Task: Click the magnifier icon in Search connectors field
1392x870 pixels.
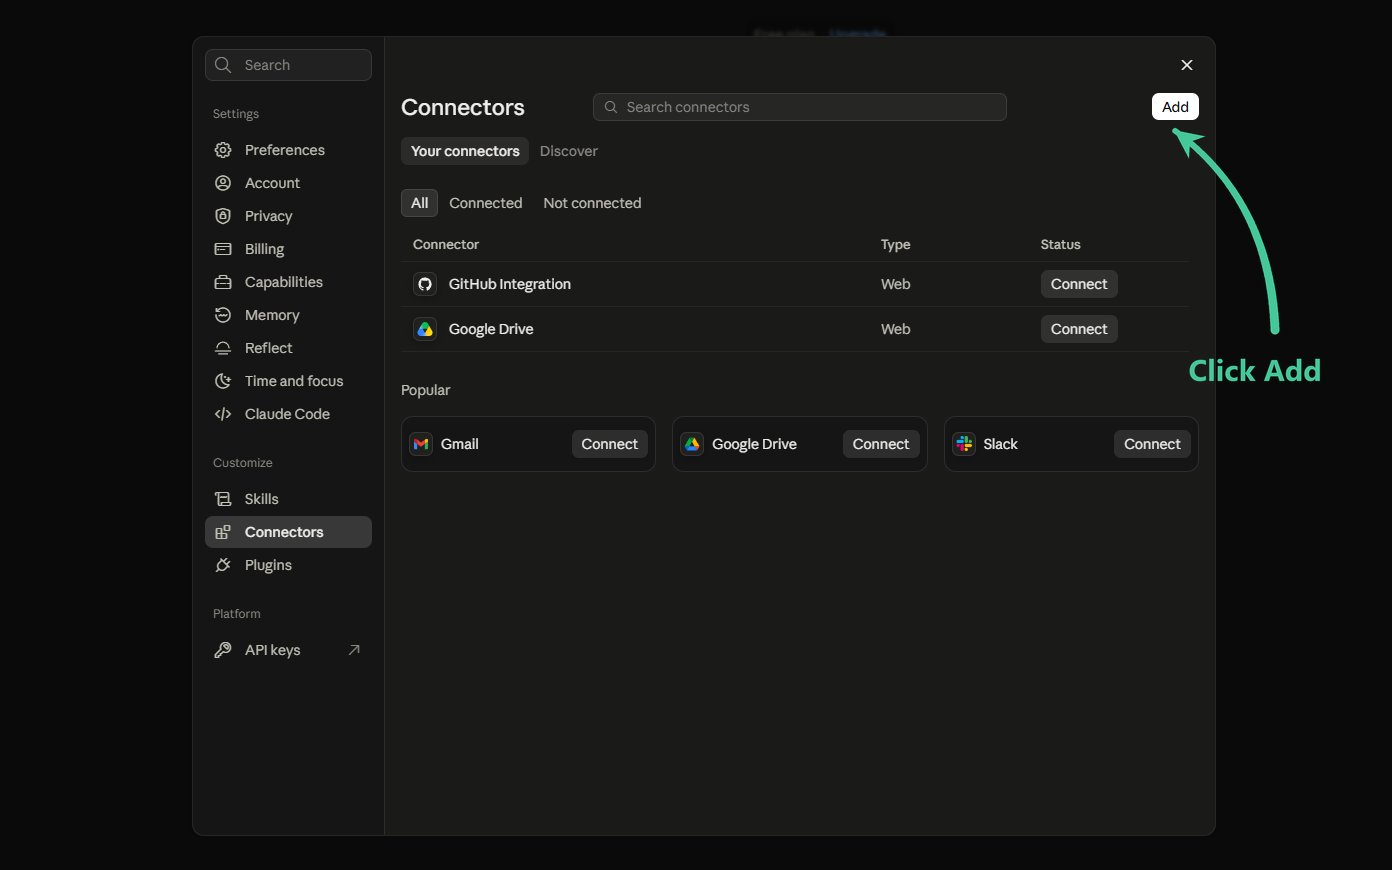Action: point(611,107)
